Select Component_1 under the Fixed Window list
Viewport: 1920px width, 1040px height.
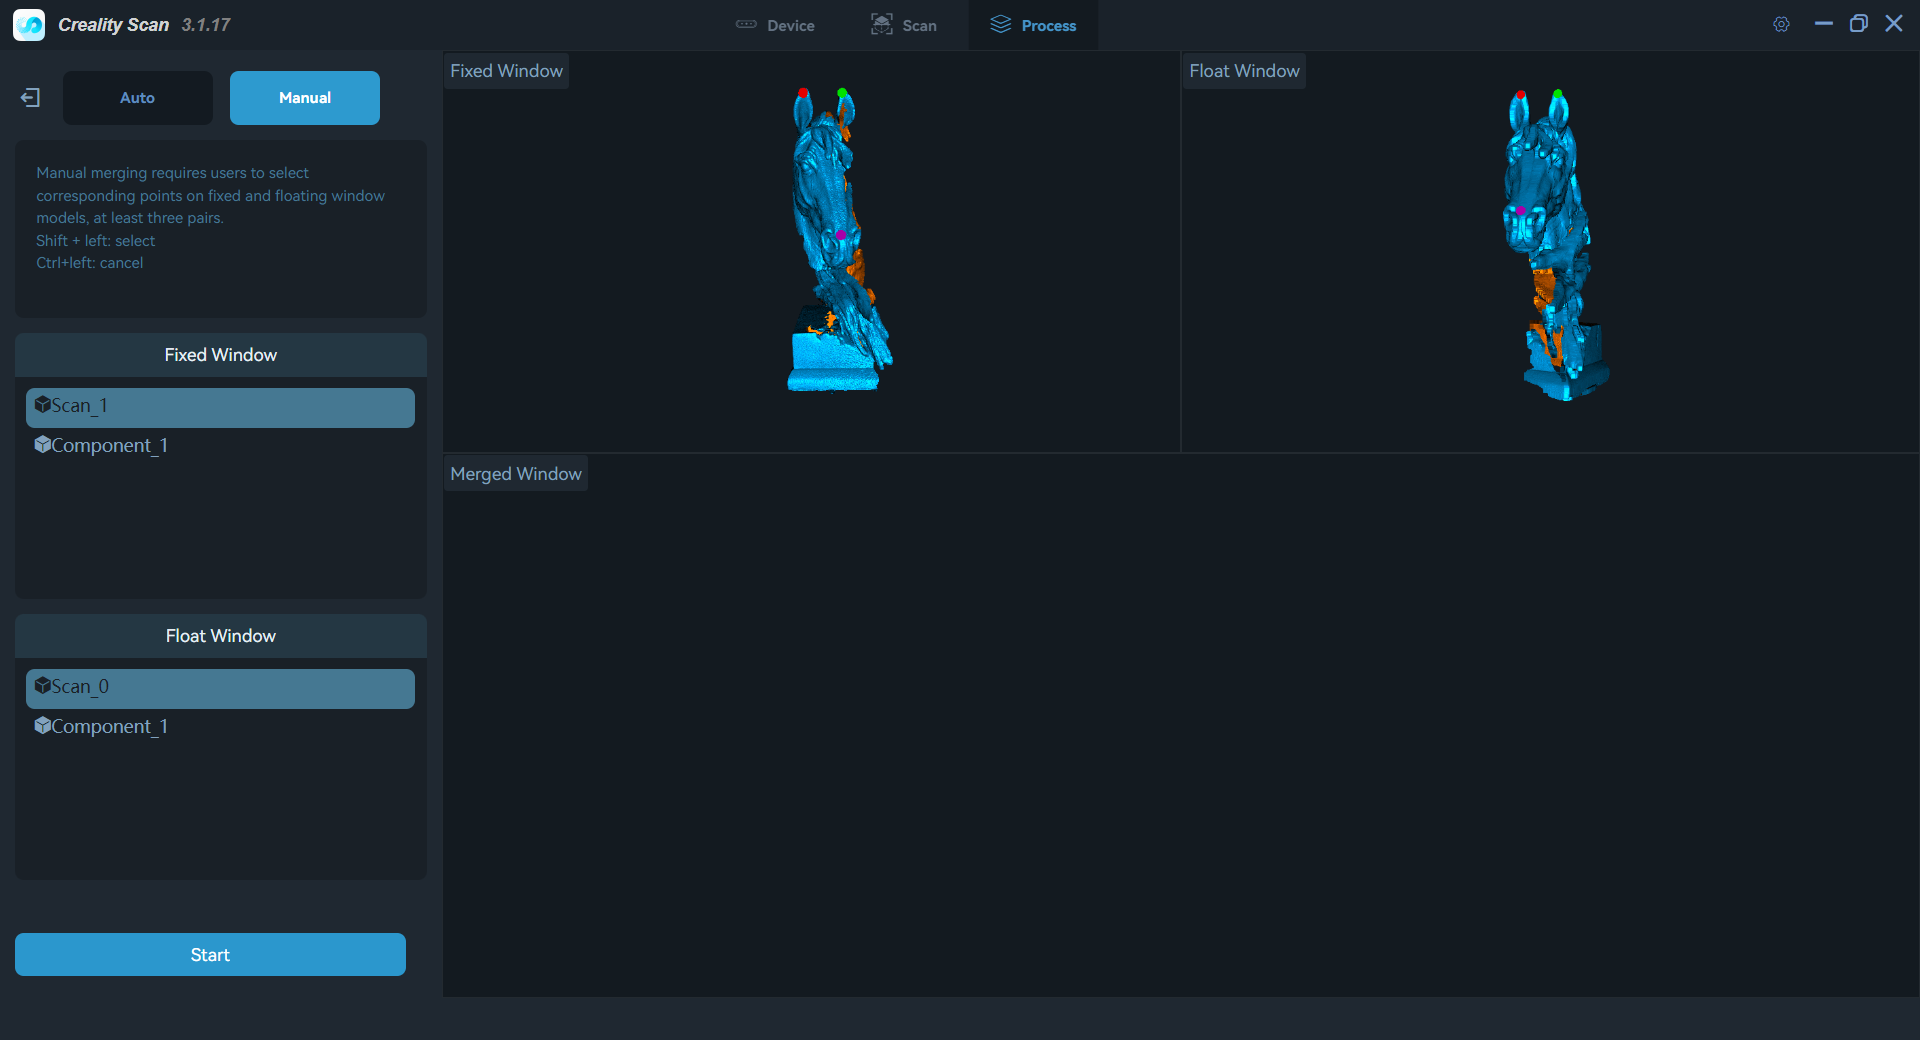pyautogui.click(x=110, y=445)
